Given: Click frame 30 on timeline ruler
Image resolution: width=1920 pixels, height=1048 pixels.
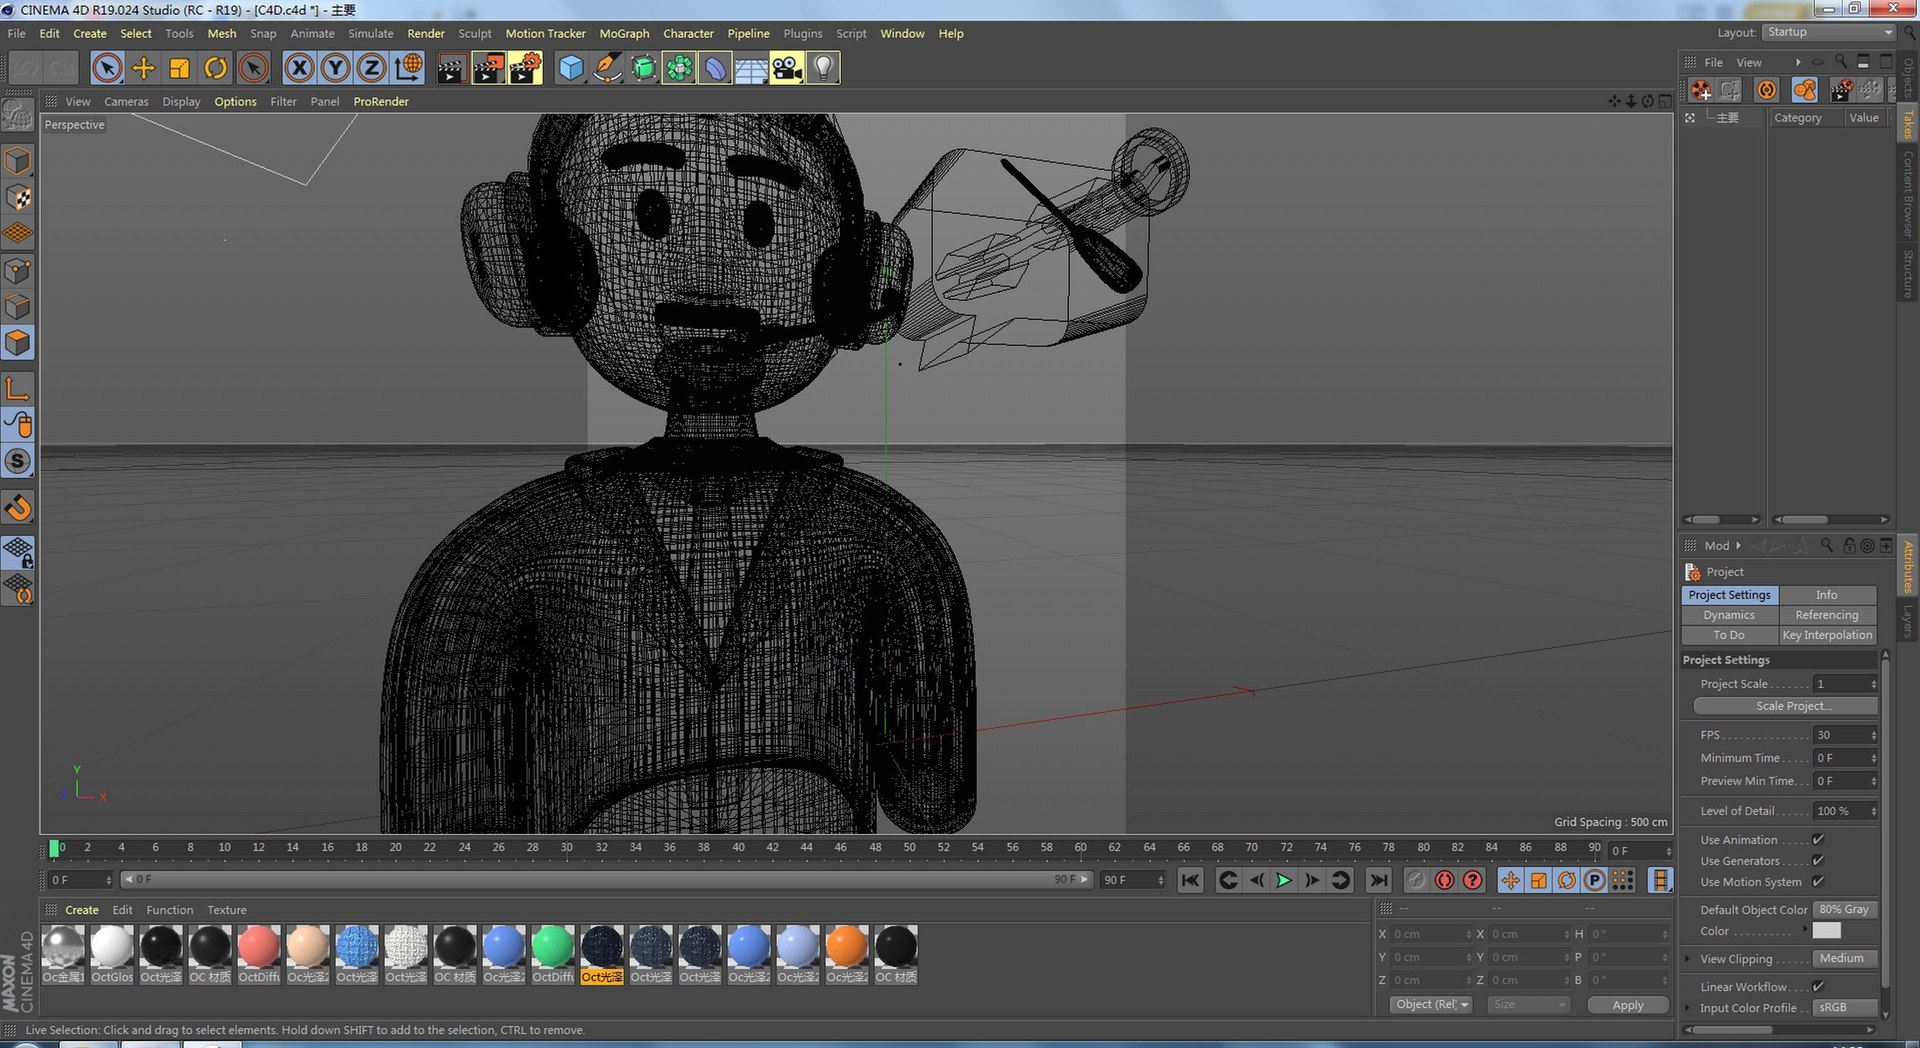Looking at the screenshot, I should (x=567, y=848).
